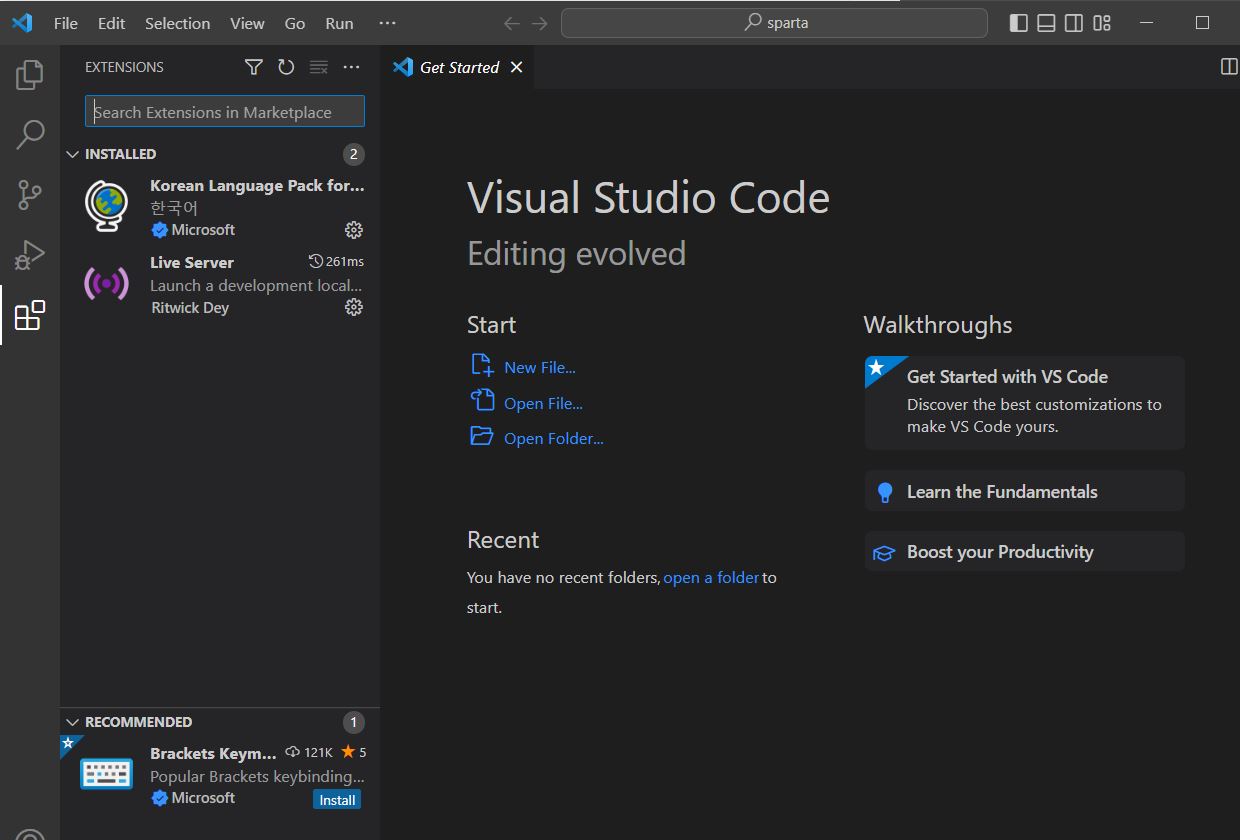This screenshot has width=1240, height=840.
Task: Click Brackets Keymap star rating 5
Action: [354, 752]
